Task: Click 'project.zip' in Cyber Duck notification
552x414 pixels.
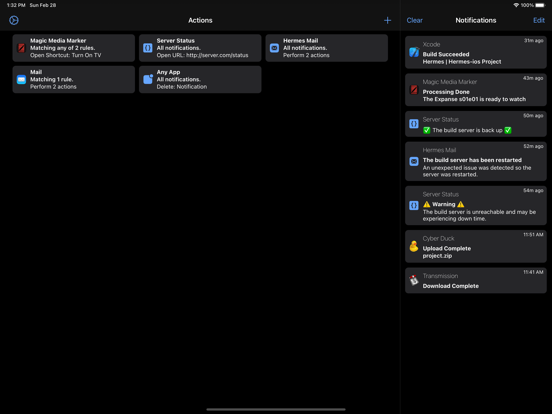Action: (x=437, y=256)
